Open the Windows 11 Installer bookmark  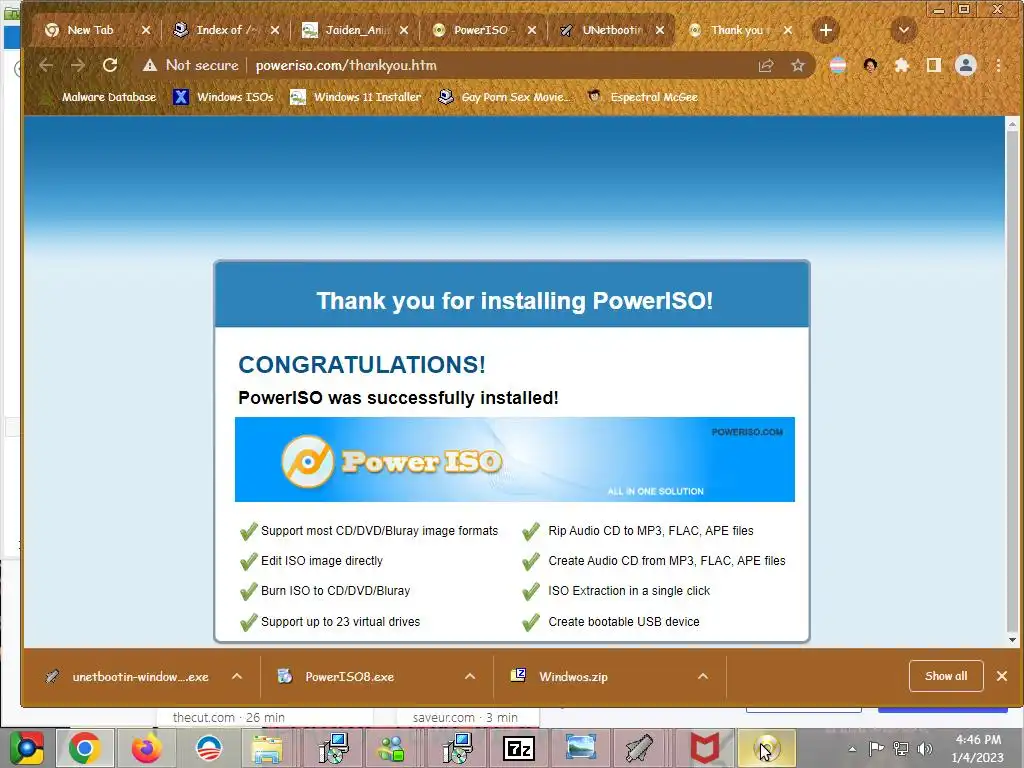(356, 97)
